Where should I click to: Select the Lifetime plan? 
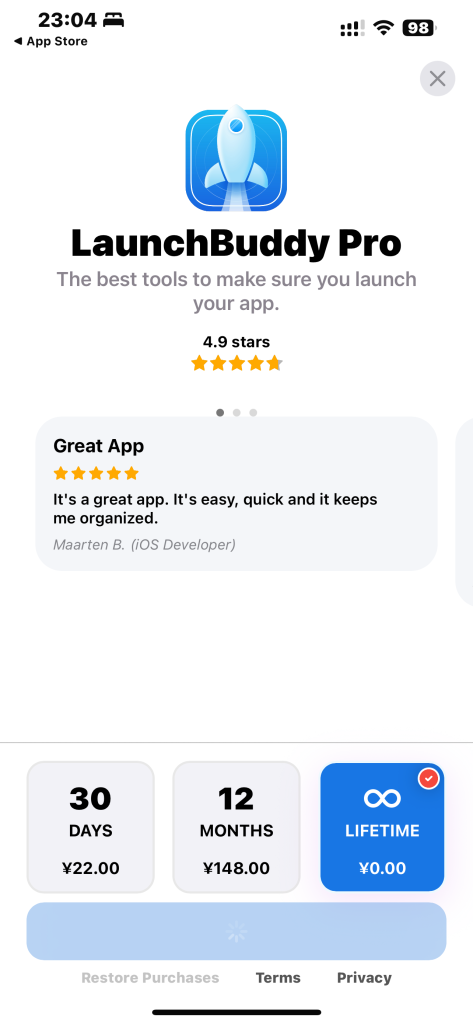click(x=382, y=827)
